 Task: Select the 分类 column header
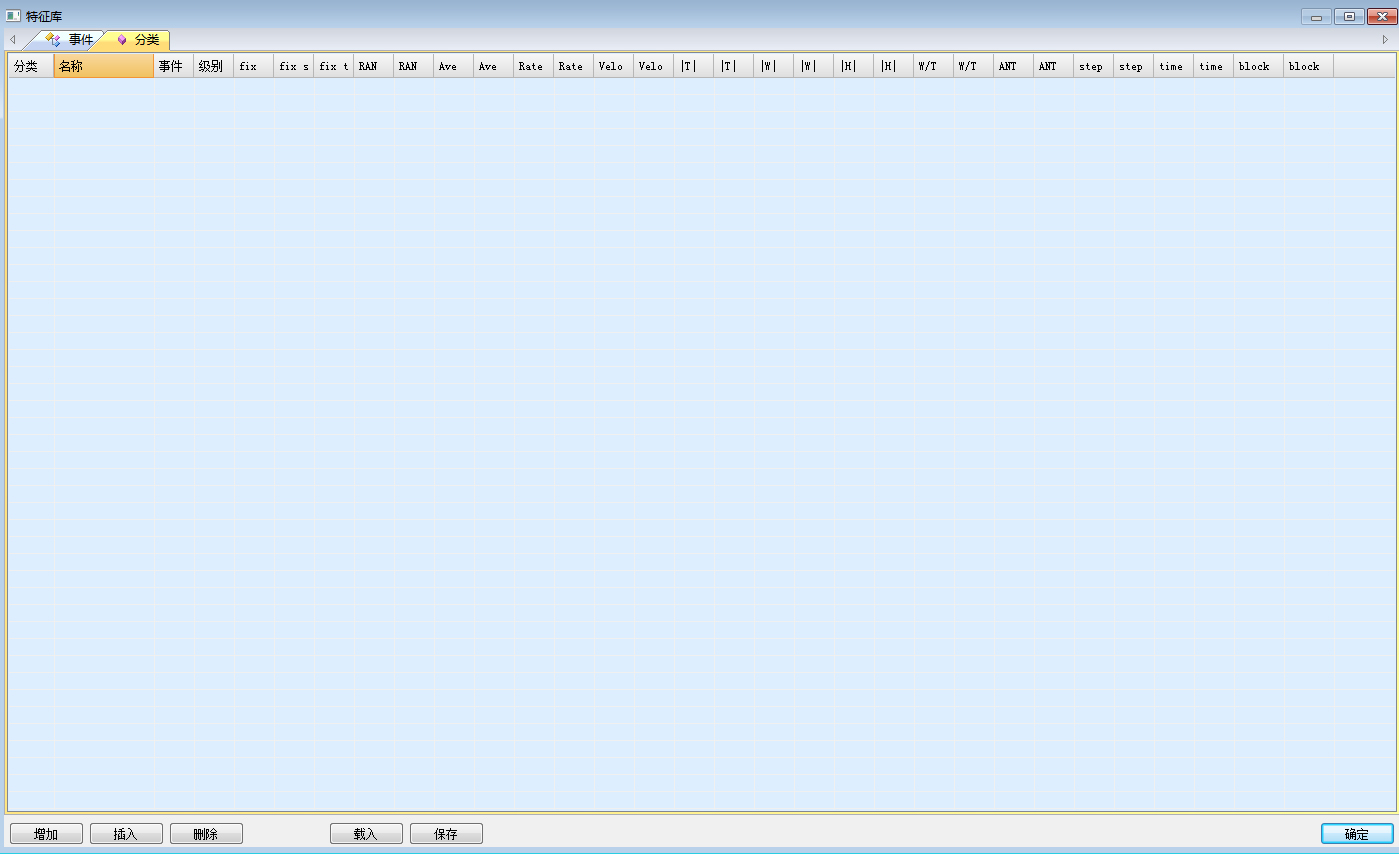(31, 66)
